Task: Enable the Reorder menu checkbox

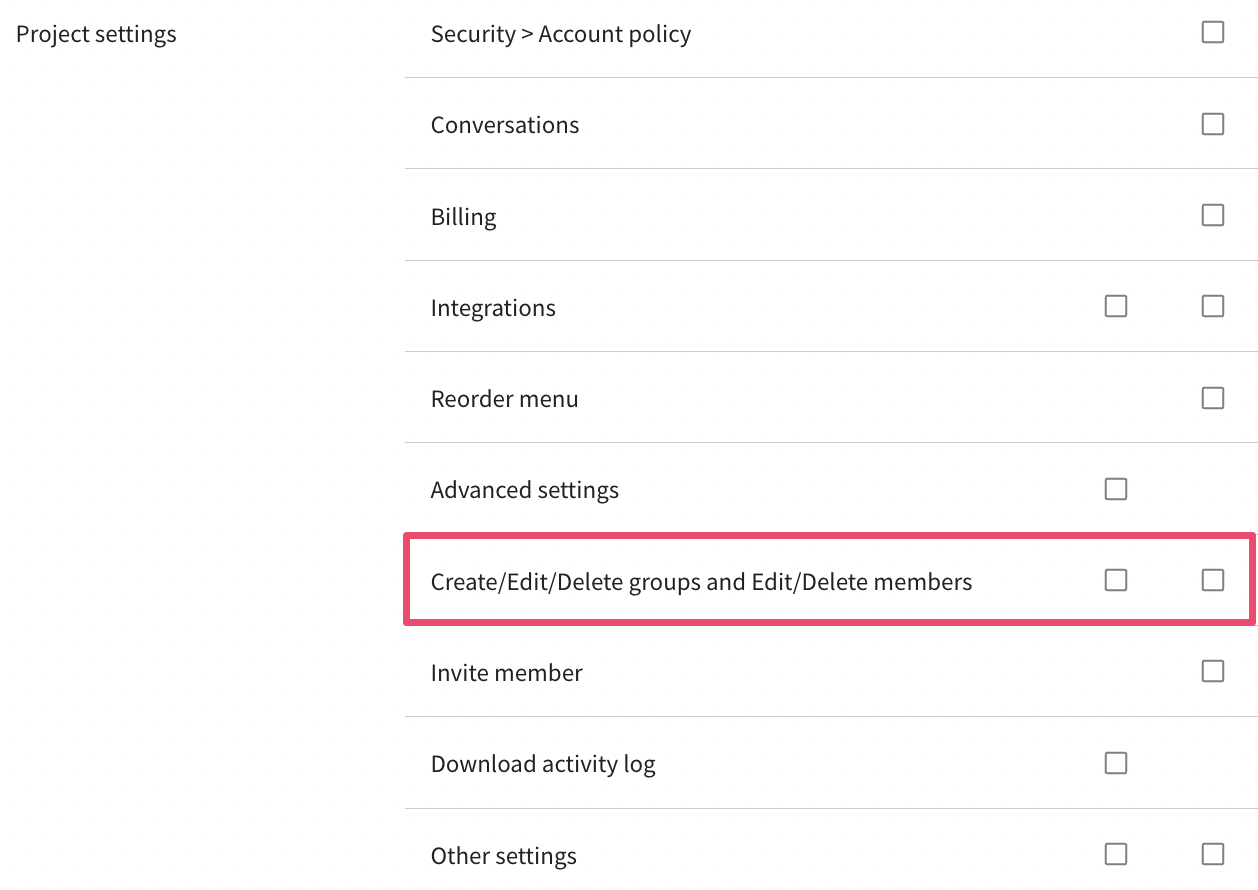Action: [1212, 398]
